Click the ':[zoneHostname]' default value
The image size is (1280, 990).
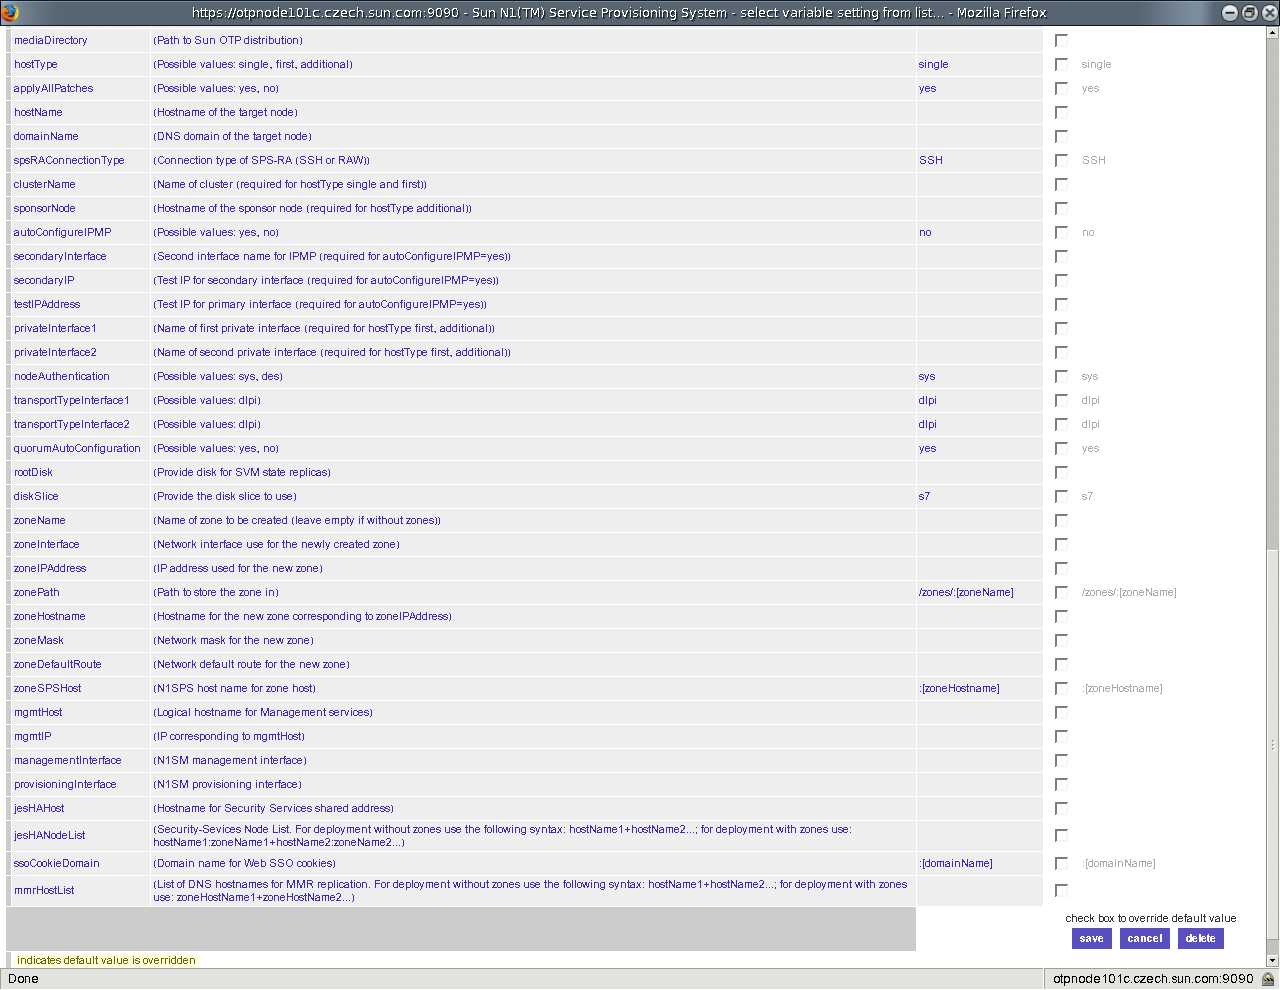click(x=959, y=688)
